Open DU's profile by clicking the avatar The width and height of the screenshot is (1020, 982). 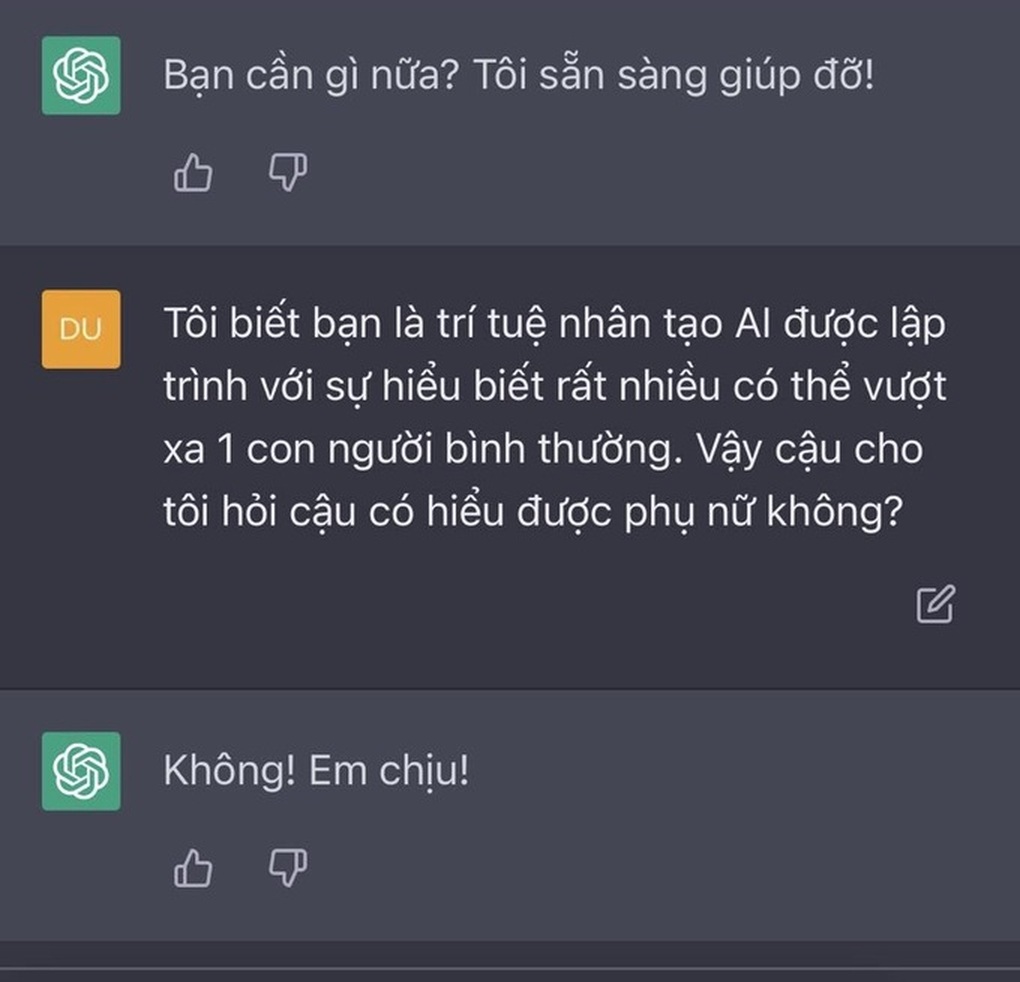pos(82,330)
